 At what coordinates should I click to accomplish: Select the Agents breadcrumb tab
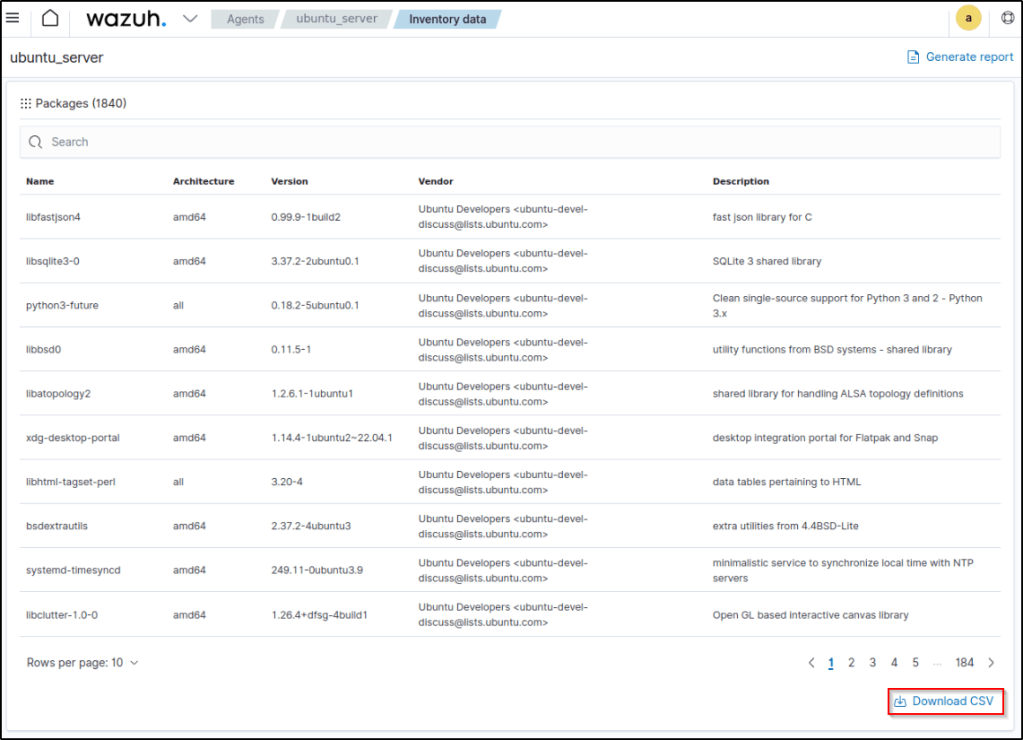click(244, 19)
